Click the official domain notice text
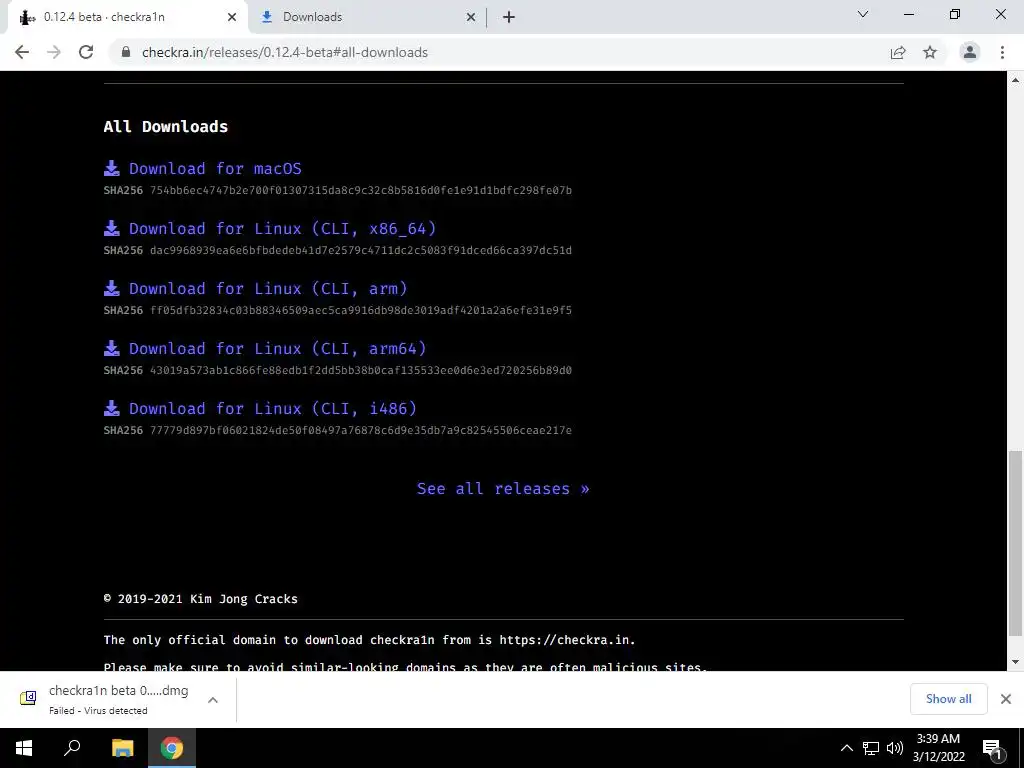The image size is (1024, 768). (x=370, y=640)
